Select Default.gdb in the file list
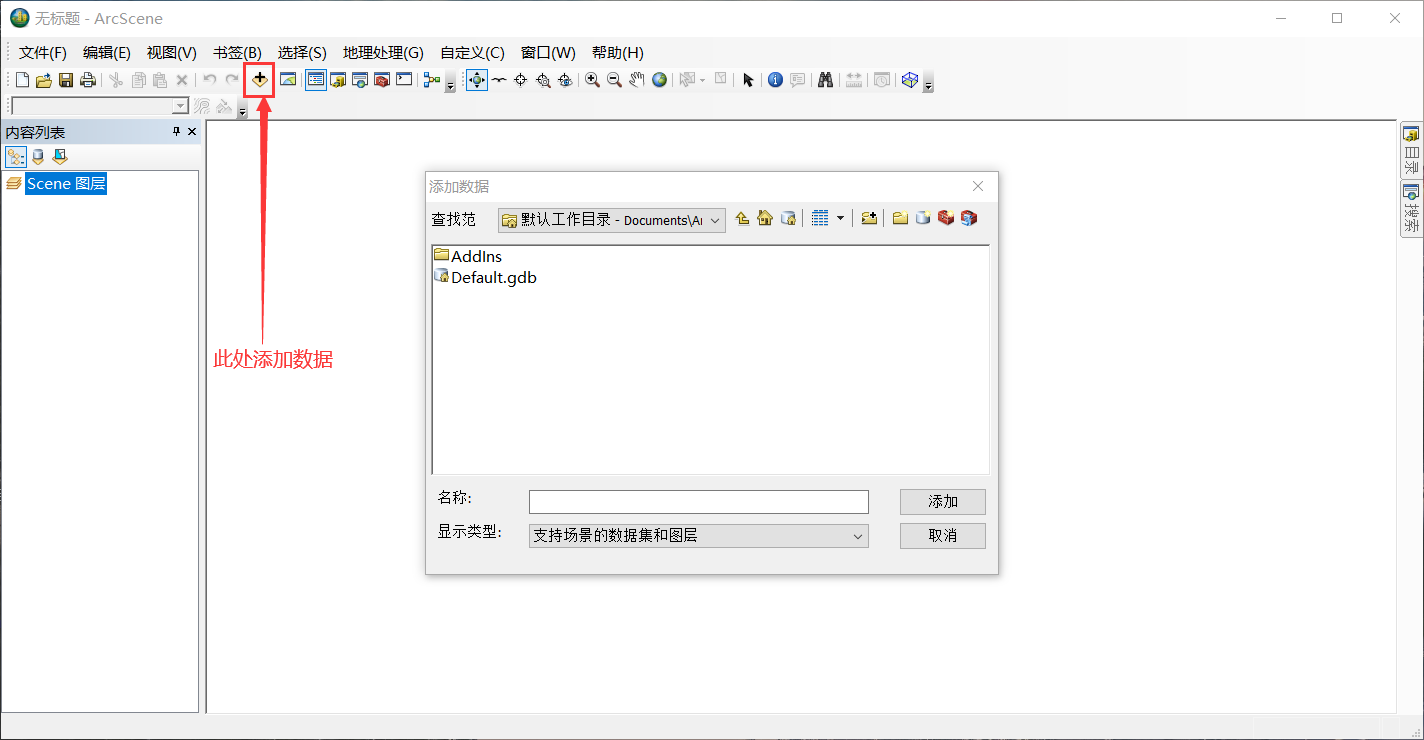 click(485, 277)
